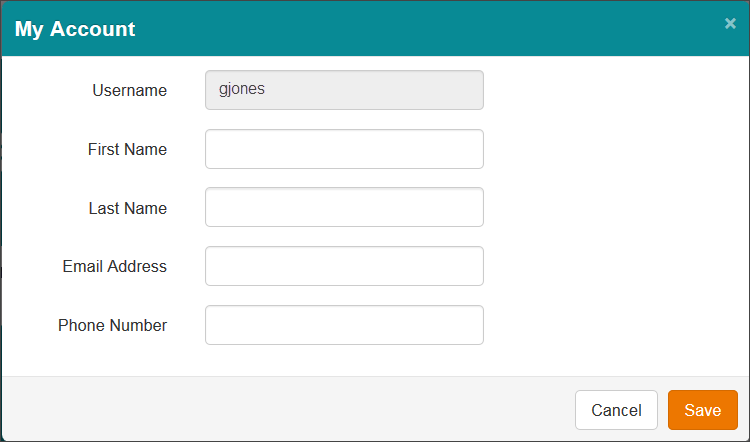Viewport: 750px width, 442px height.
Task: Click blank white space right of Phone Number field
Action: tap(615, 325)
